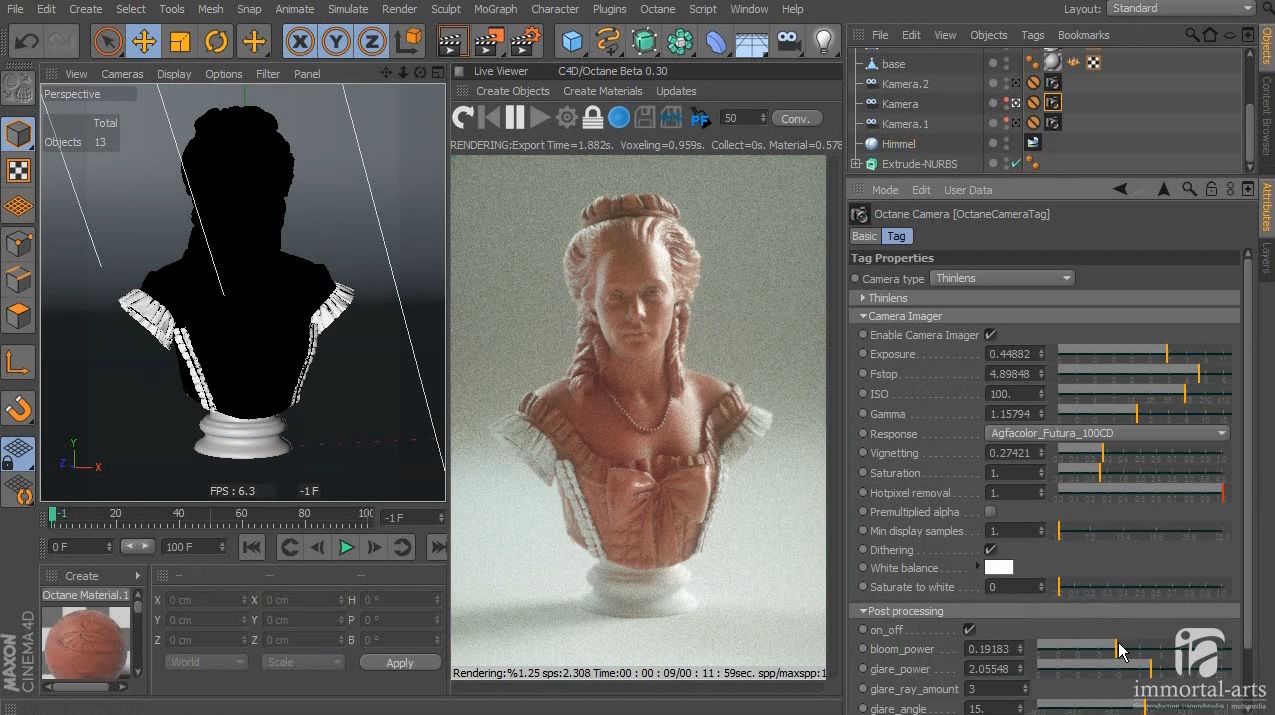
Task: Enable Premultiplied alpha checkbox
Action: point(990,512)
